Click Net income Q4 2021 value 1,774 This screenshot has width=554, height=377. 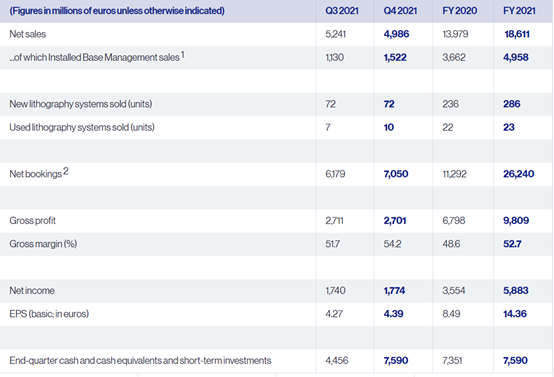point(394,290)
